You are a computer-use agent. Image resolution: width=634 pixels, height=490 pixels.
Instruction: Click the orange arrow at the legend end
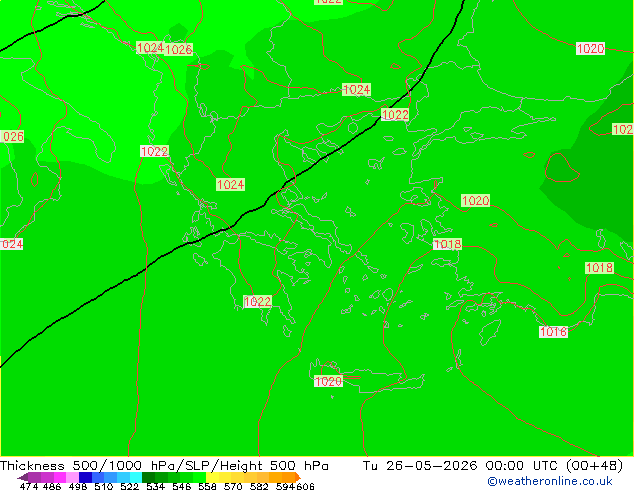[x=298, y=477]
